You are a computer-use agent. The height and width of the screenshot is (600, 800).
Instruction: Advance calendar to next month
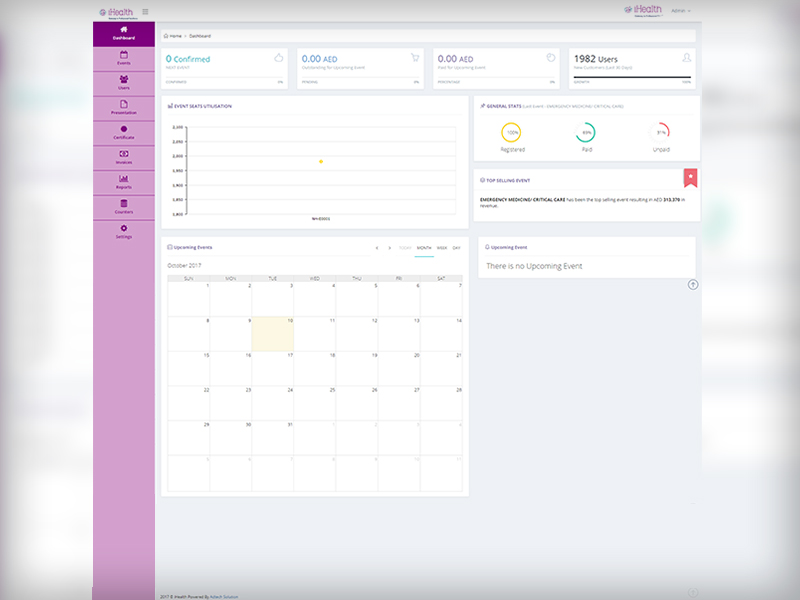(389, 247)
